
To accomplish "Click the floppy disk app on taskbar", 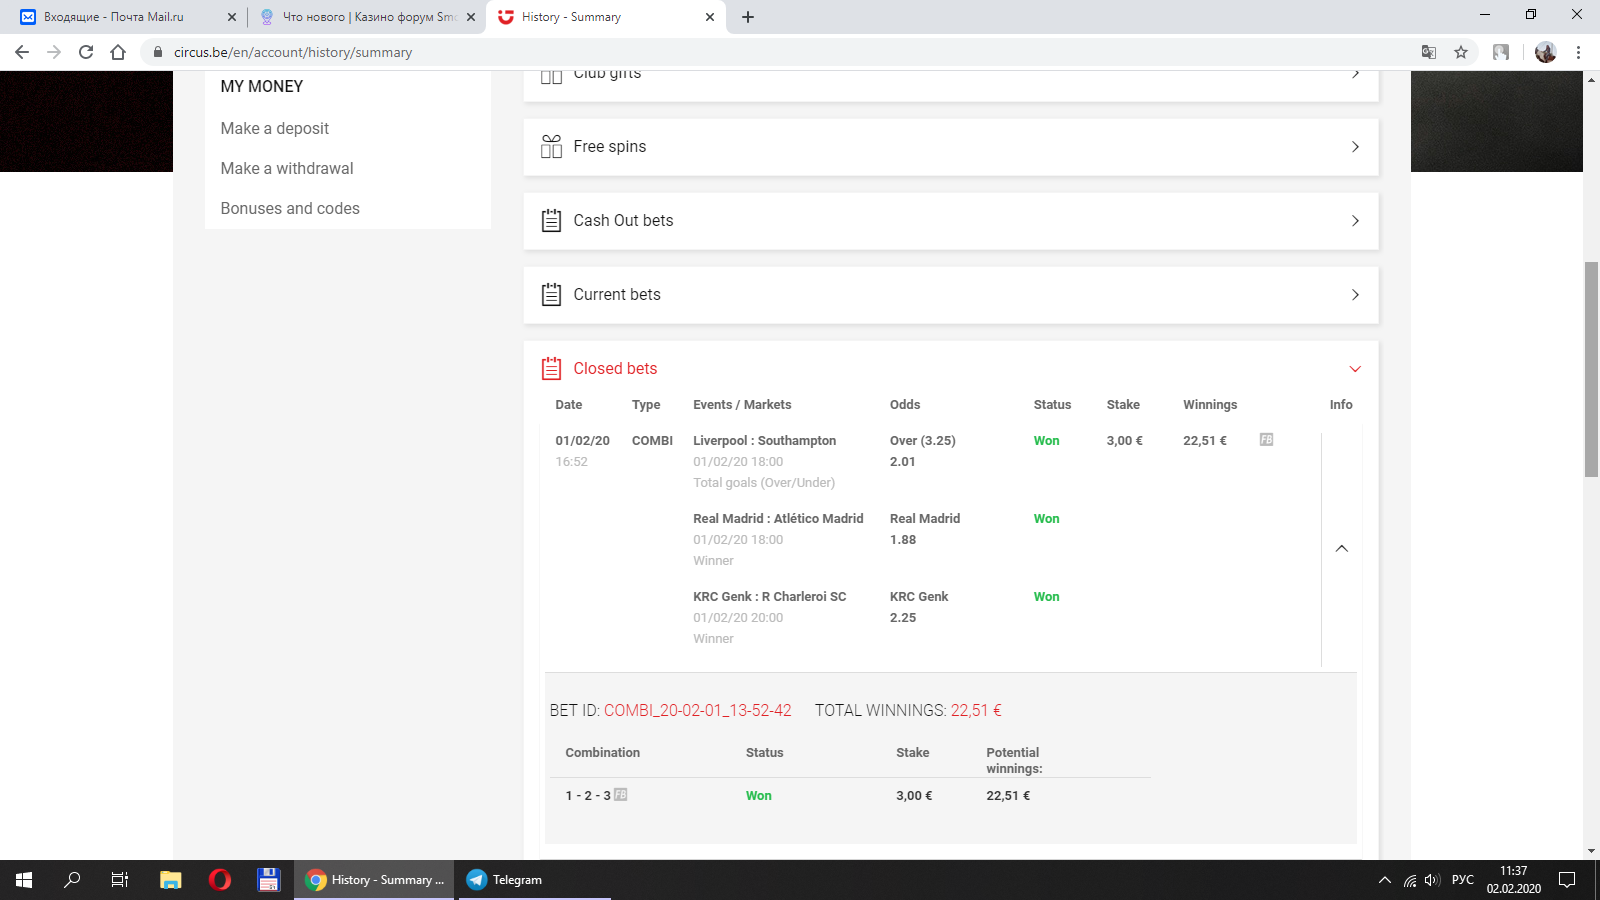I will coord(268,880).
